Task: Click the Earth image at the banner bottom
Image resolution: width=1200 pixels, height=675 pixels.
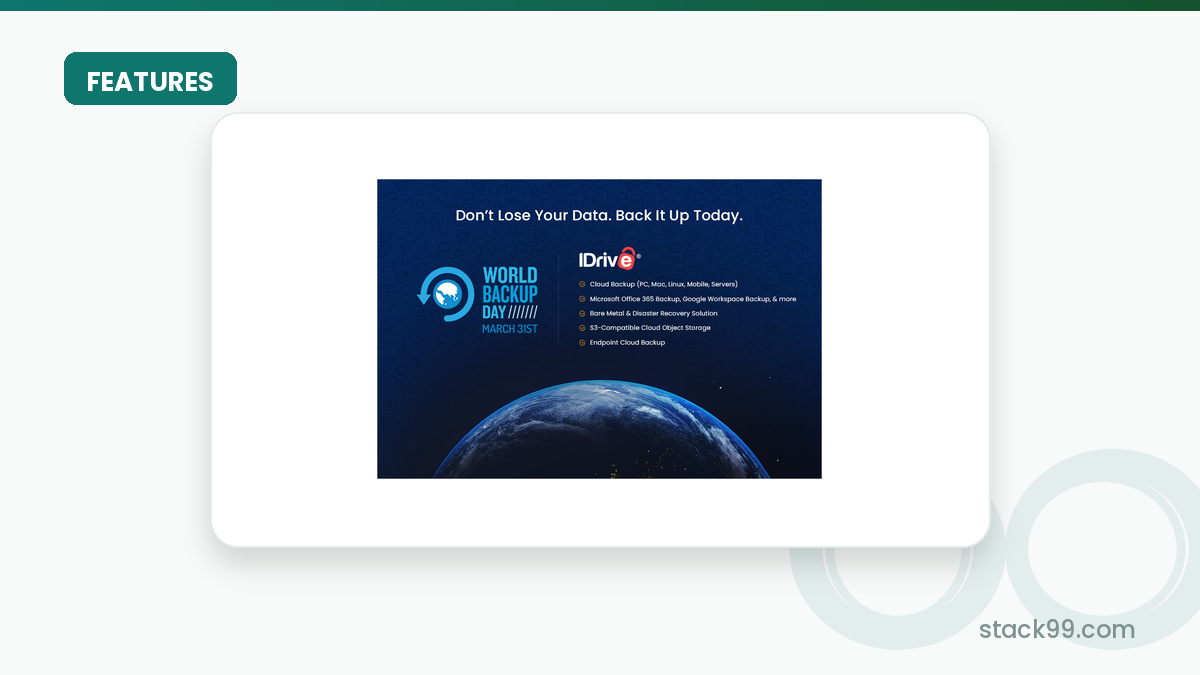Action: (x=599, y=430)
